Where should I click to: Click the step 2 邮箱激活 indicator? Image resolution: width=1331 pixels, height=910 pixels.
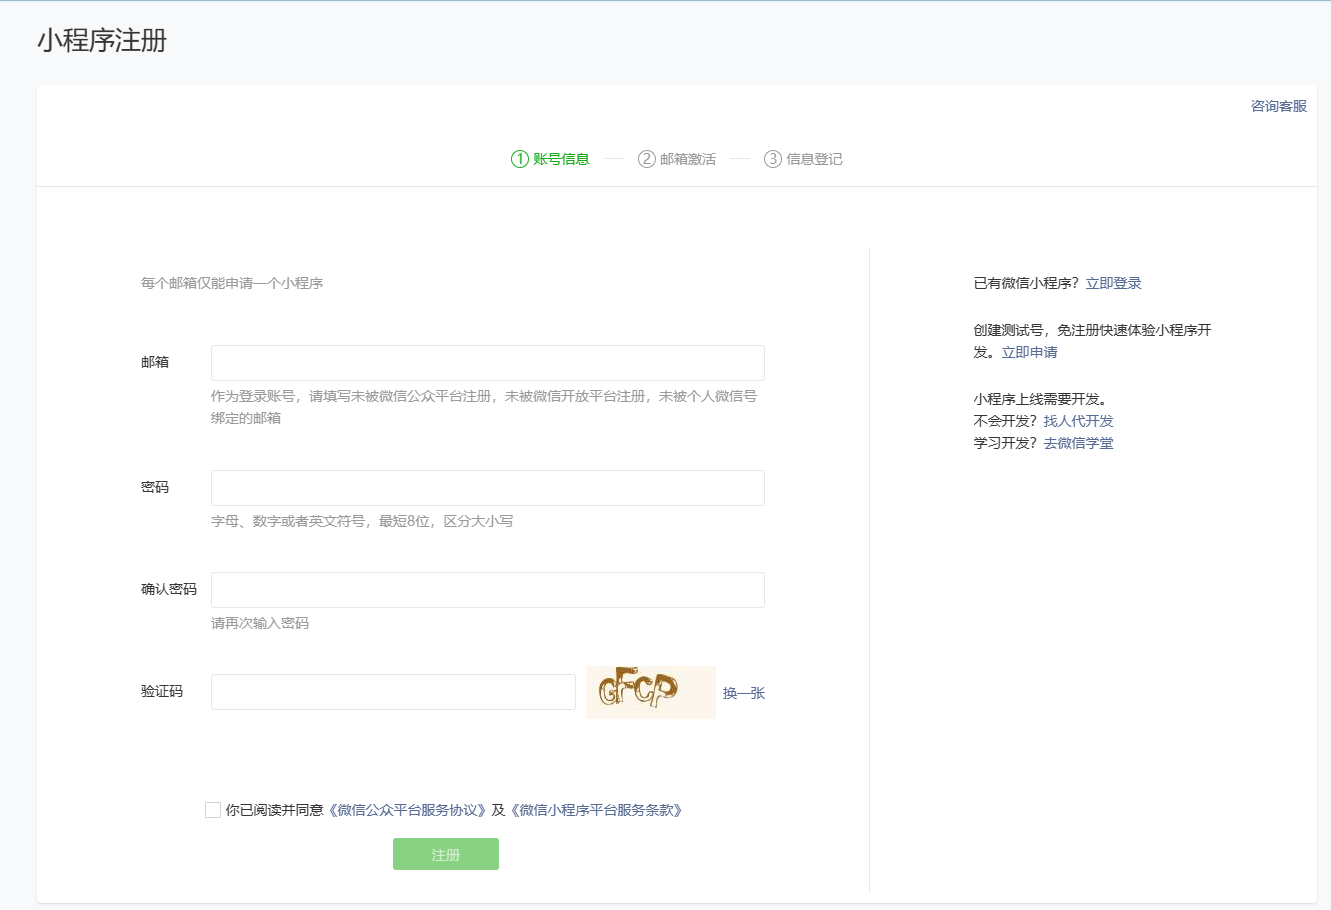point(677,159)
